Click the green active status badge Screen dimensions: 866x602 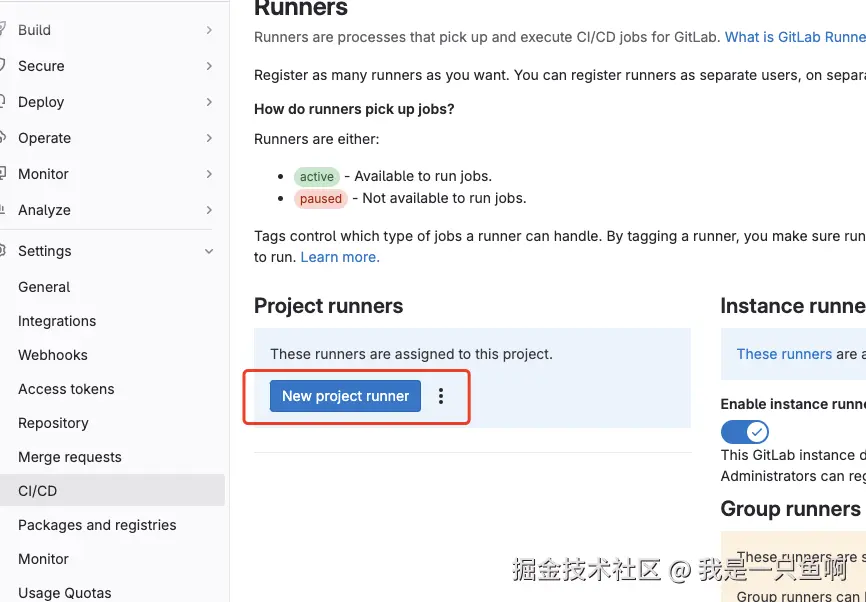316,177
